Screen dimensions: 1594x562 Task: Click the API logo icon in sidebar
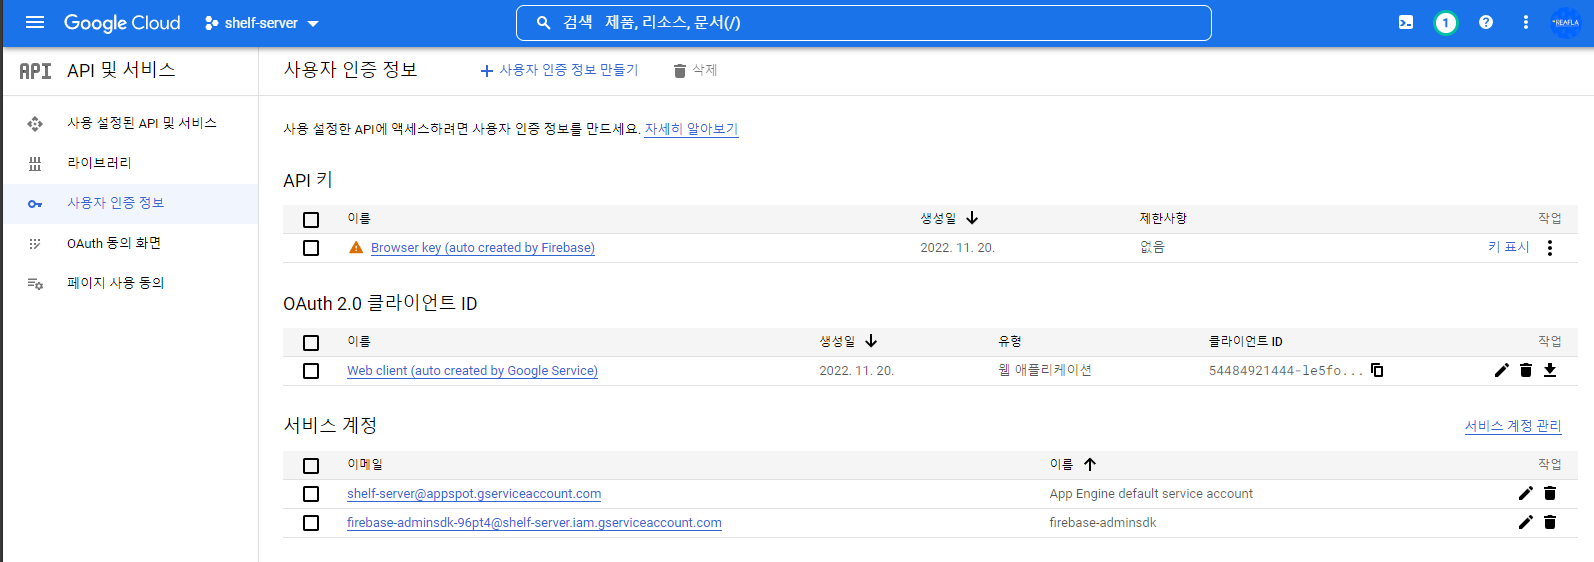35,71
